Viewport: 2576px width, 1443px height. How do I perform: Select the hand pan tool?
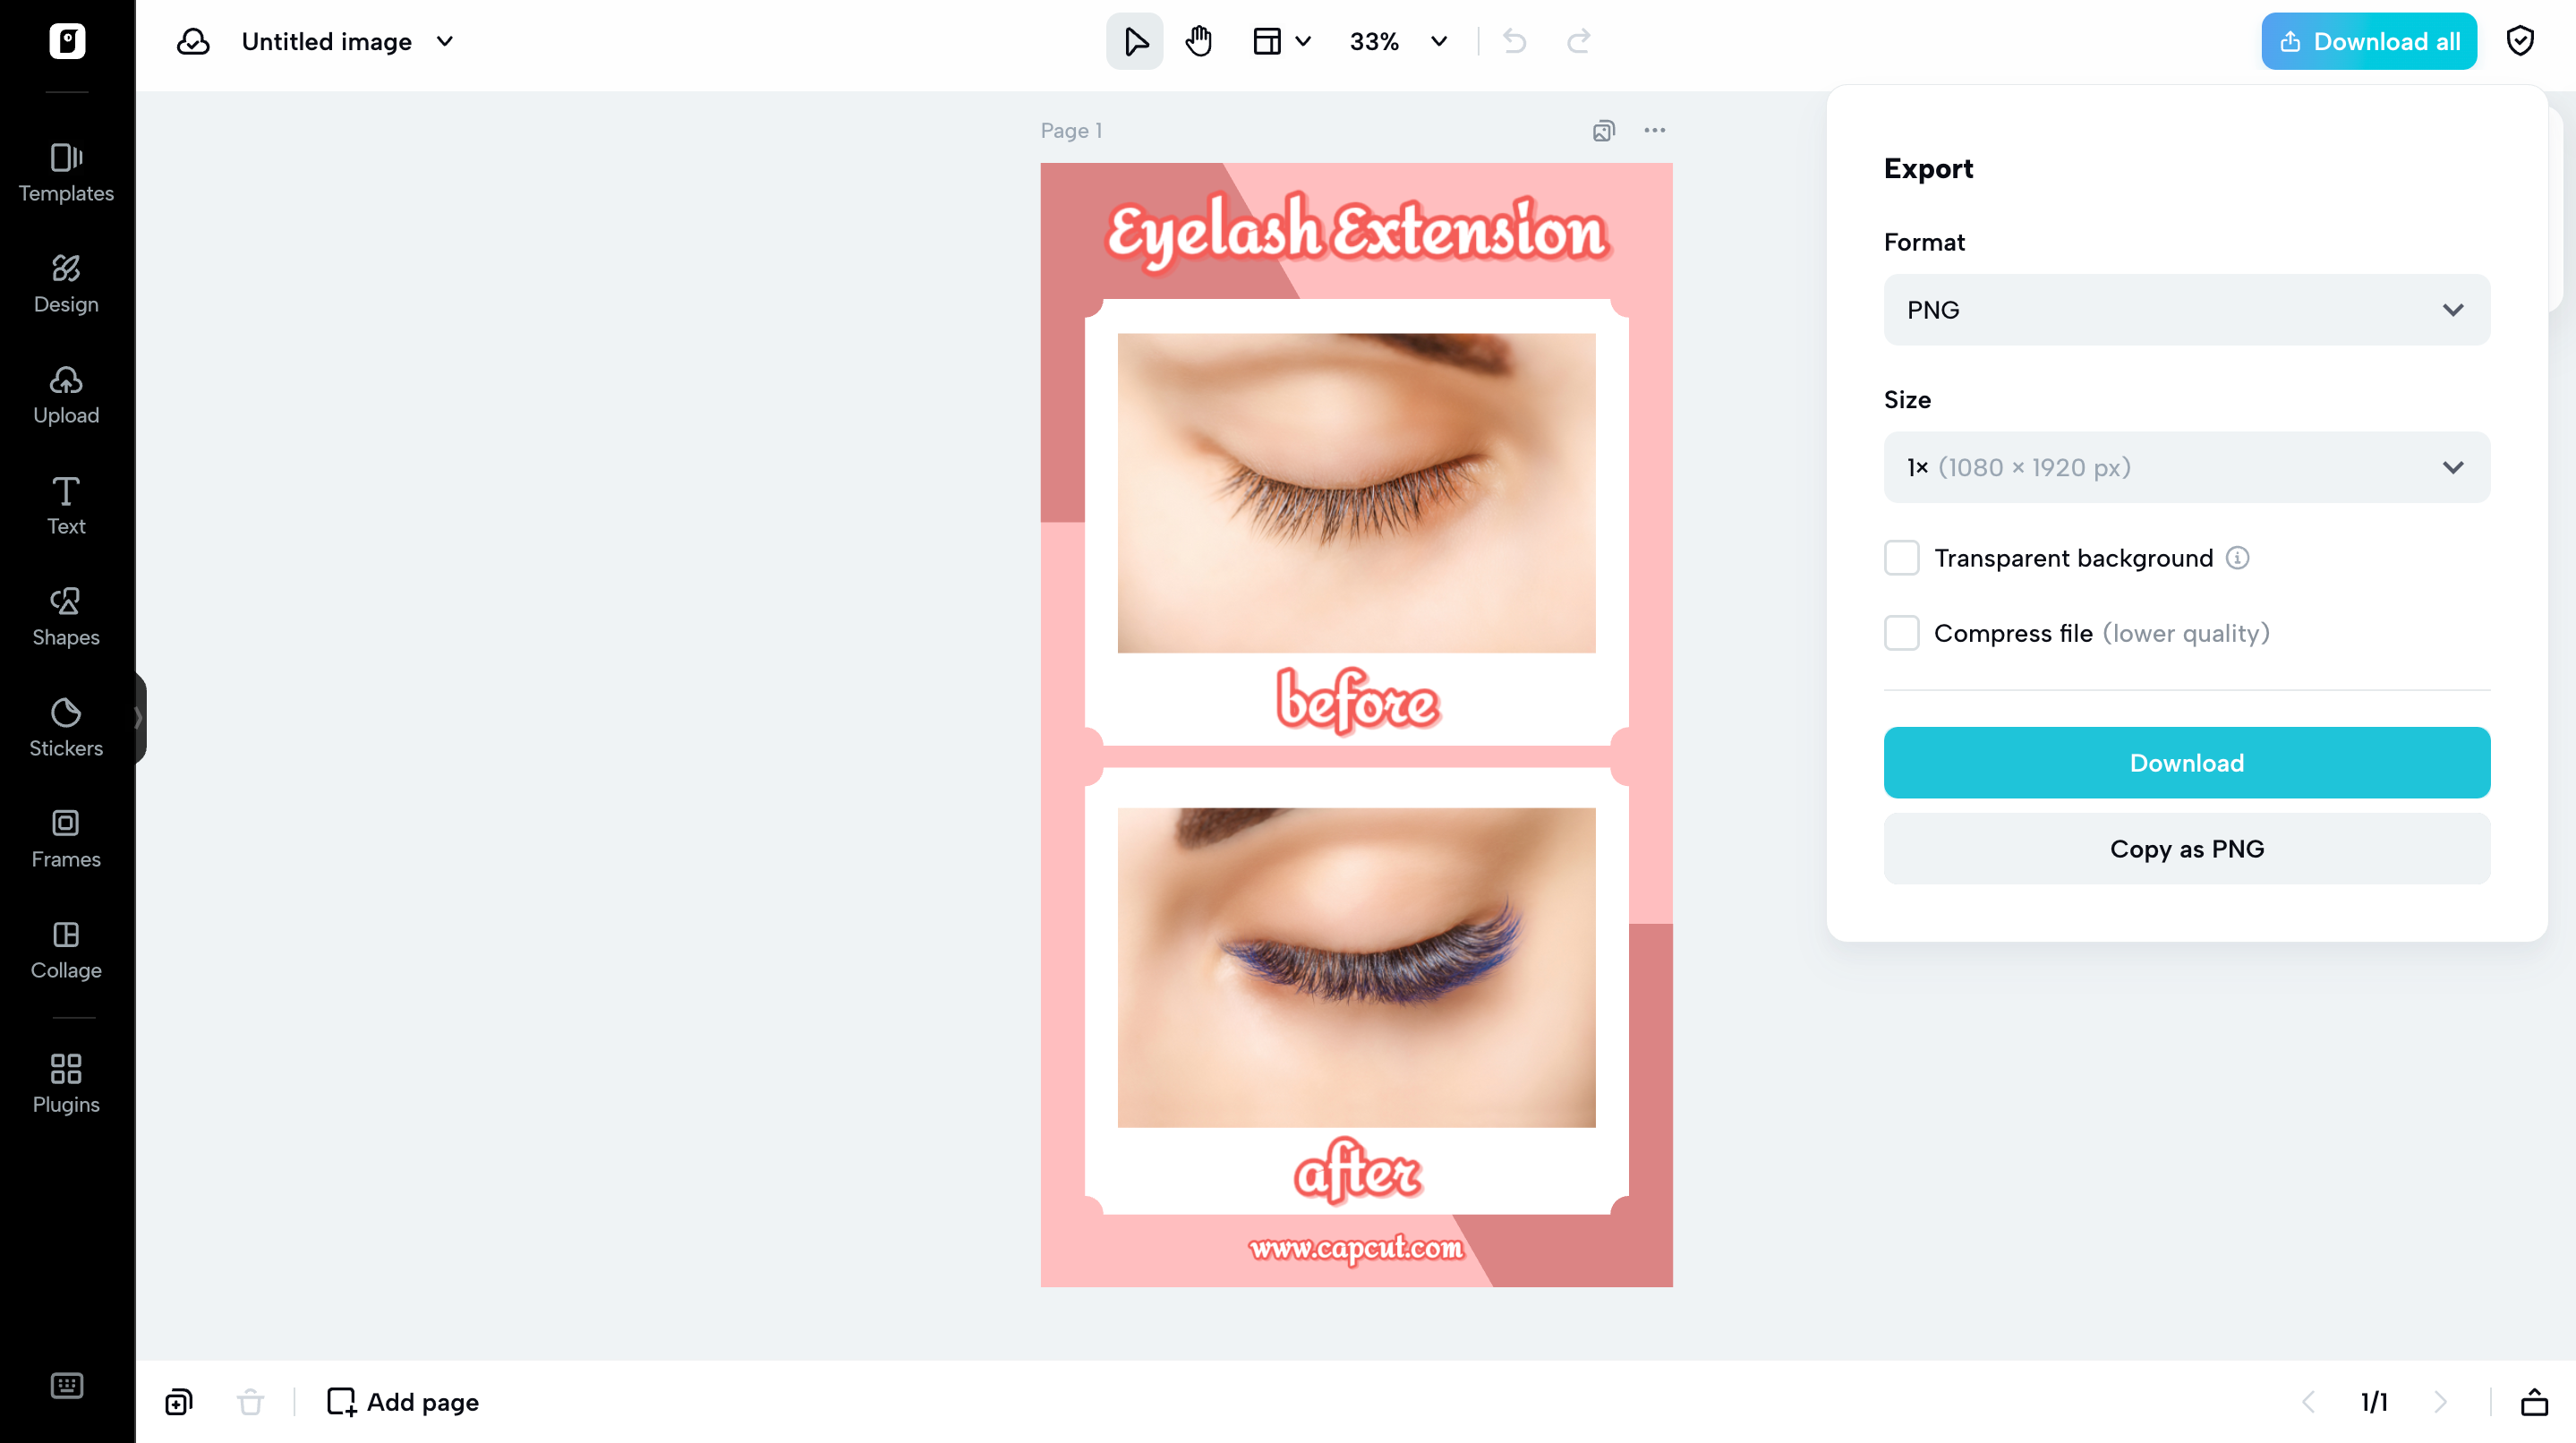tap(1198, 41)
